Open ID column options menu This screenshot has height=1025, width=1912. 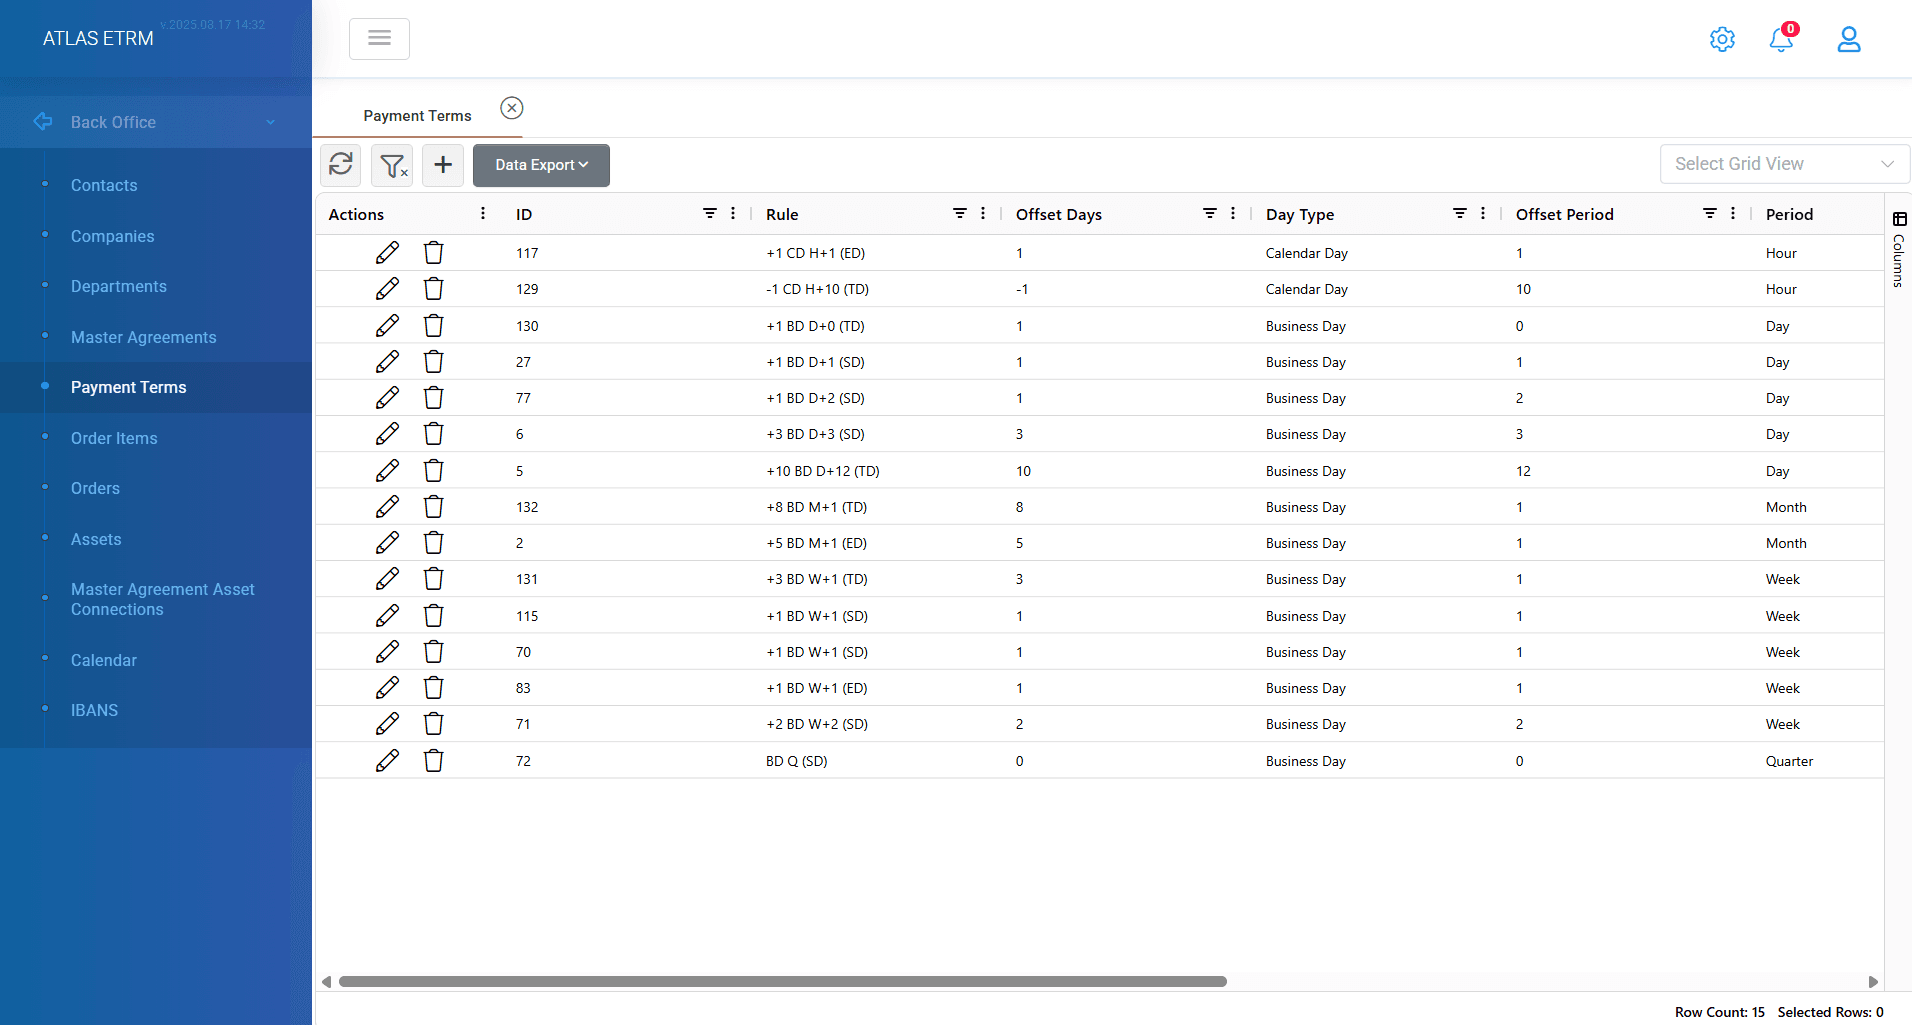(733, 214)
